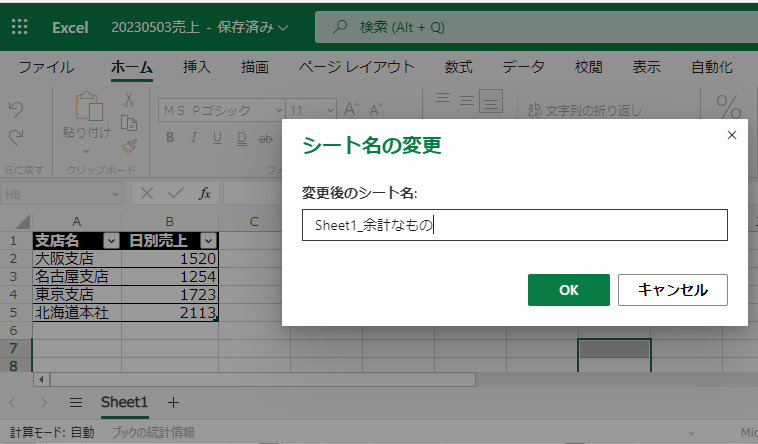
Task: Click the Excel app name link
Action: 70,27
